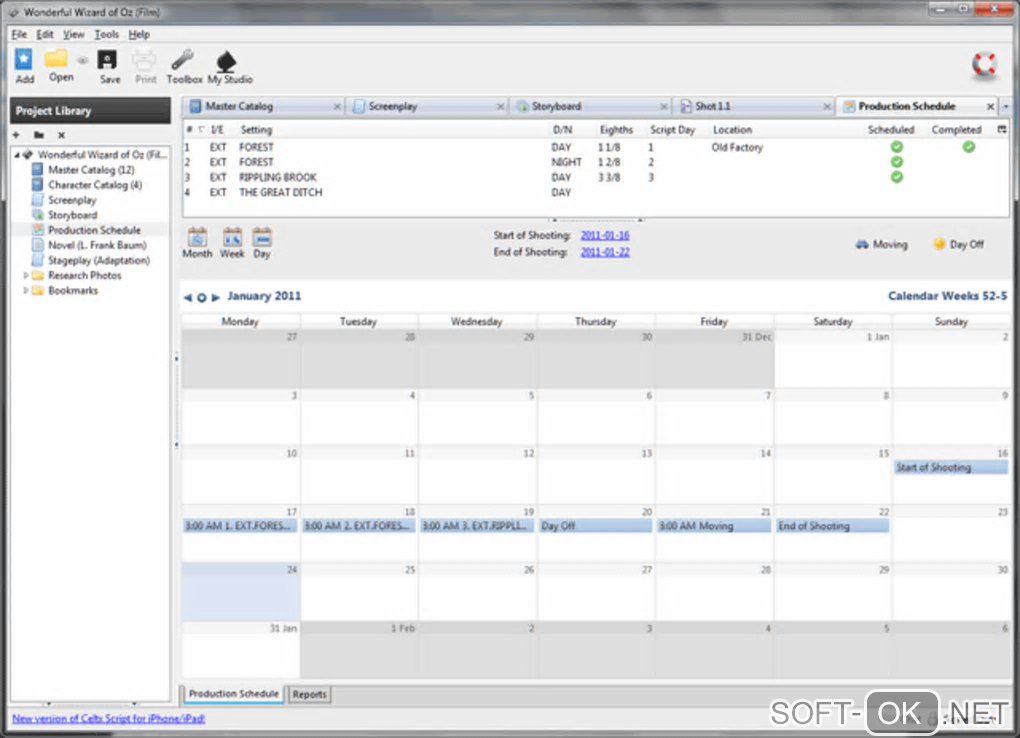Viewport: 1020px width, 738px height.
Task: Toggle Scheduled check for RIPPLING BROOK scene
Action: click(896, 177)
